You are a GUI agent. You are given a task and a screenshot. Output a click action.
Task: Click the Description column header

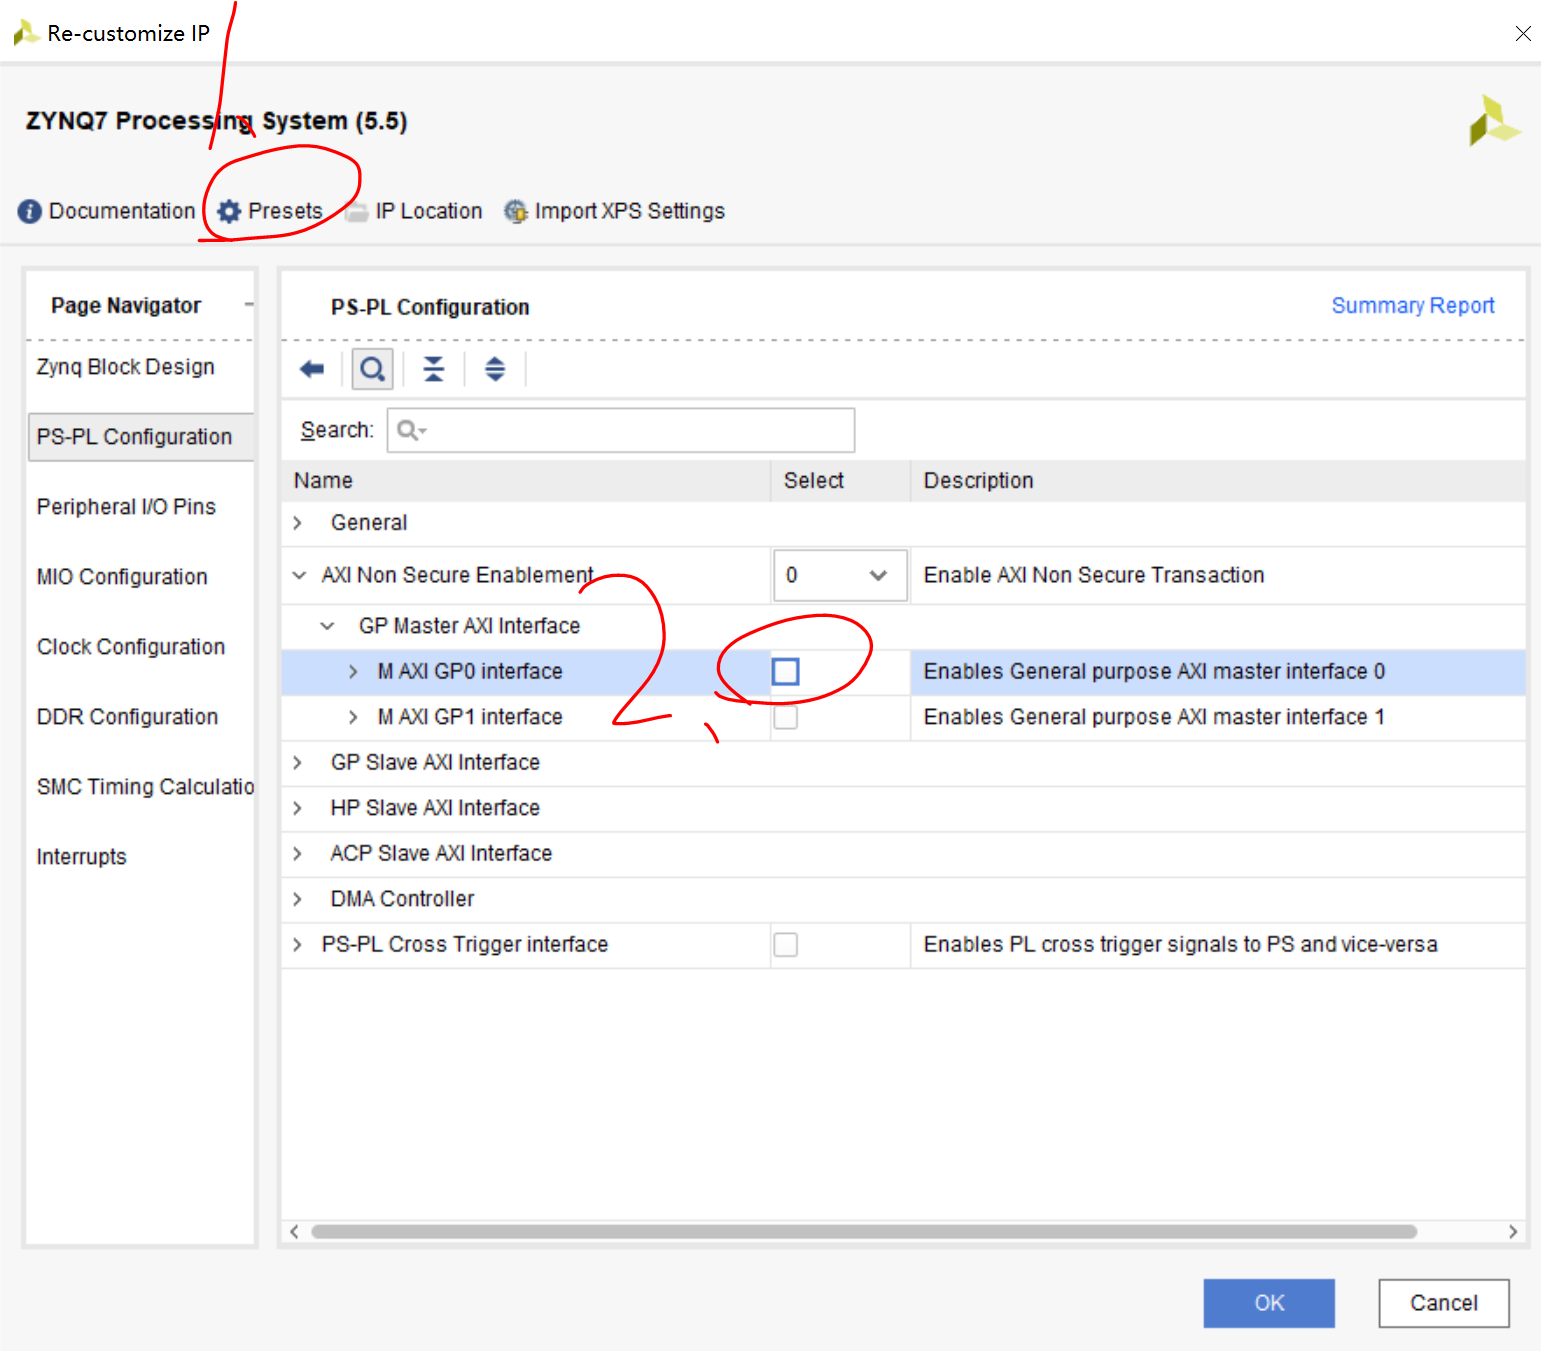[x=1219, y=481]
